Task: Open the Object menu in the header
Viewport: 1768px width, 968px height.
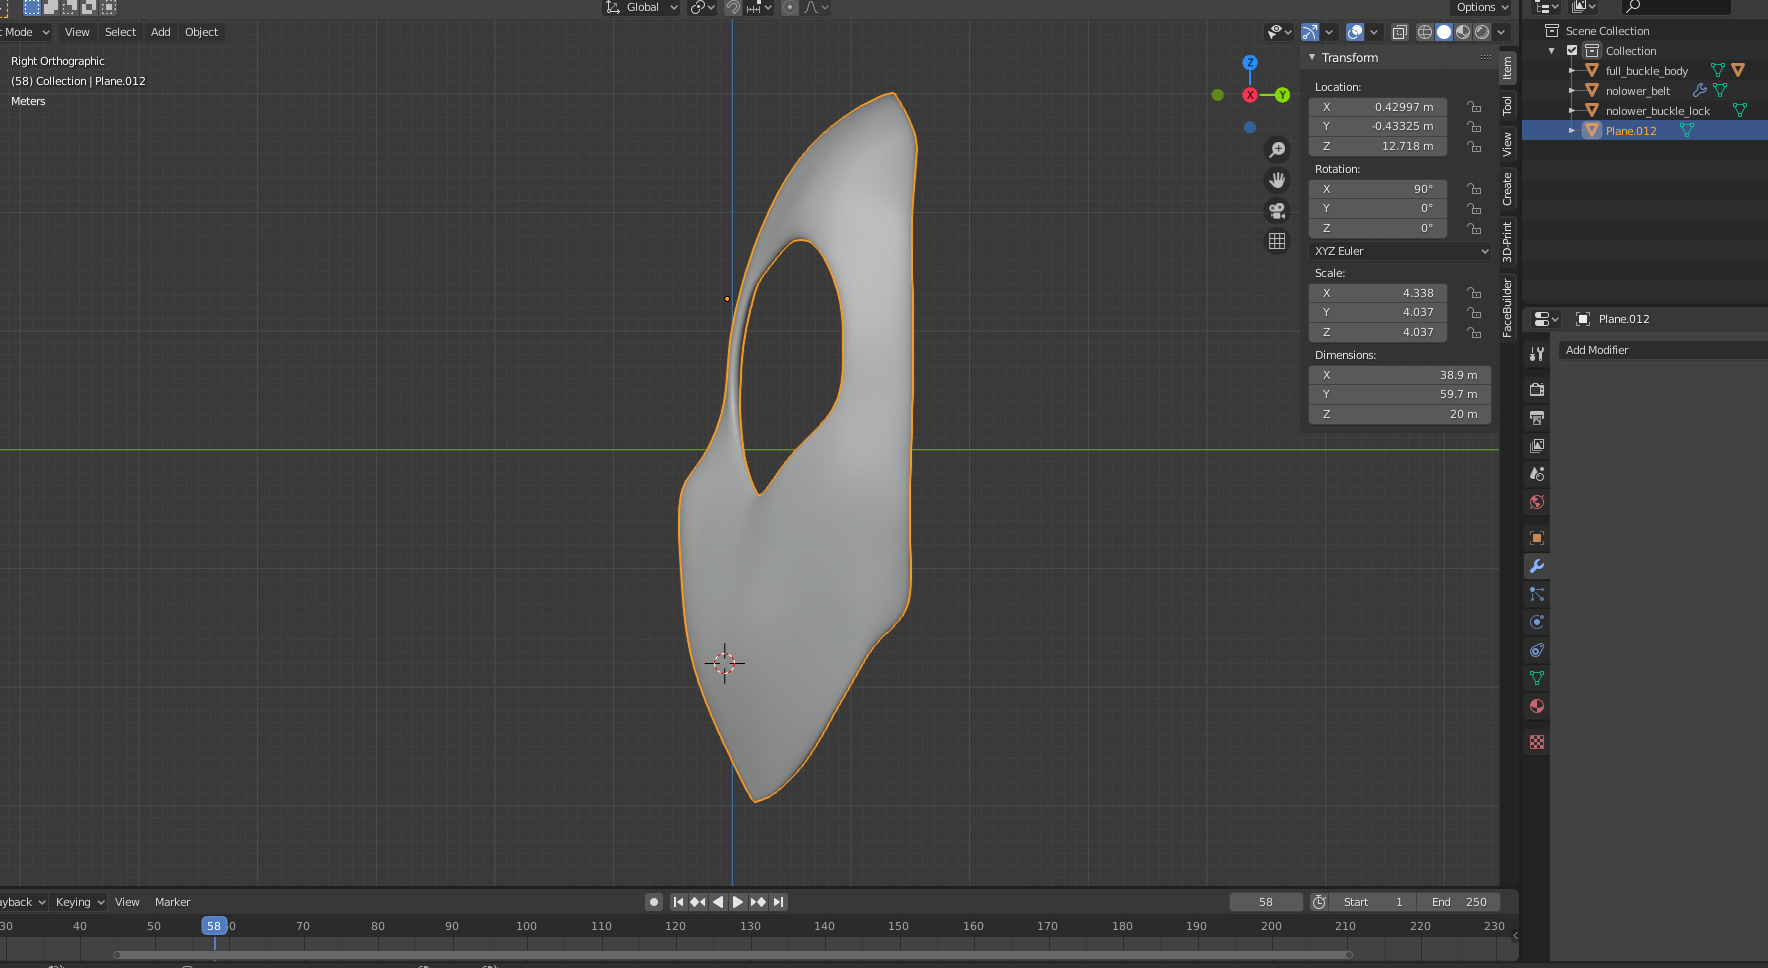Action: pos(201,31)
